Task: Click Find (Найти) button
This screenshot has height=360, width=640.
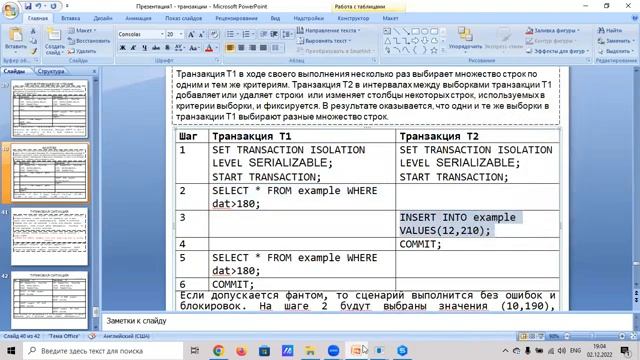Action: tap(610, 31)
